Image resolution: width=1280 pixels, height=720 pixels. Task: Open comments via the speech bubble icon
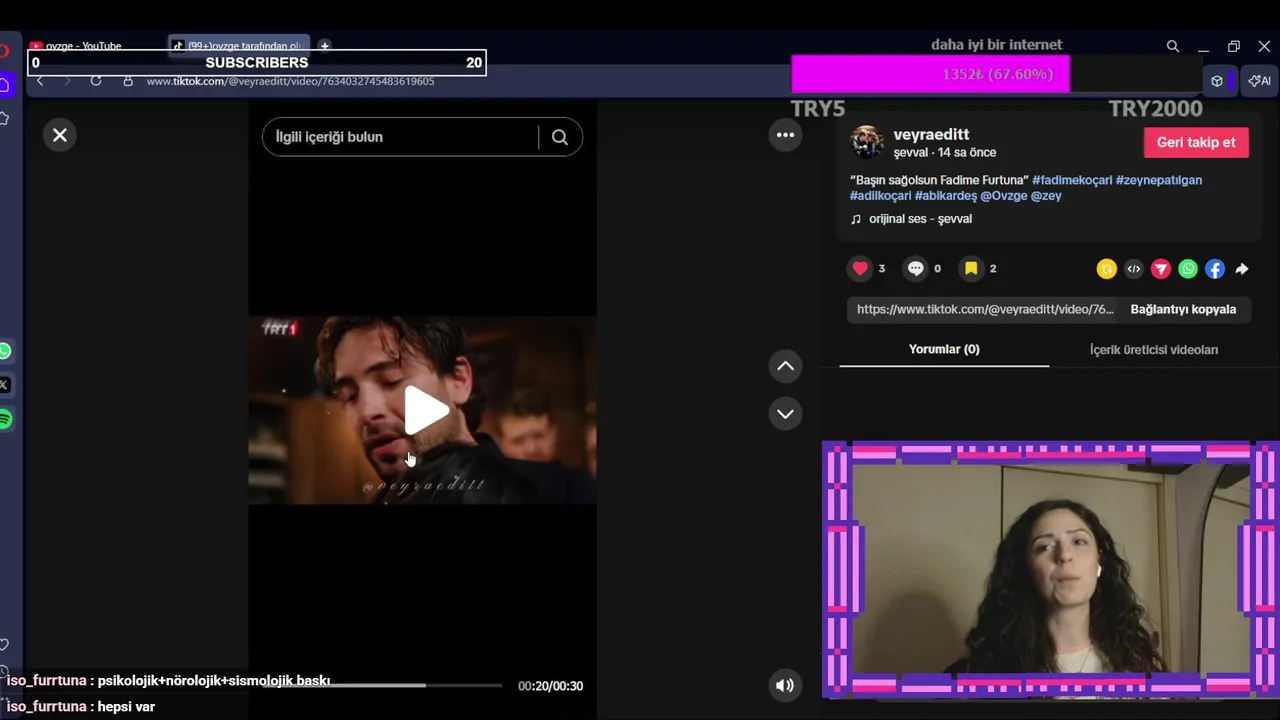pos(915,268)
